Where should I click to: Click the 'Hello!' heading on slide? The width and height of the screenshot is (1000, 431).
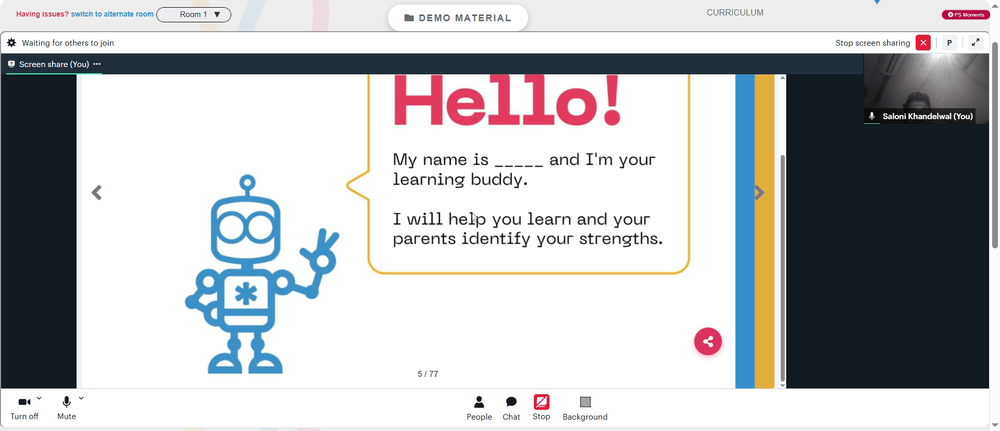tap(507, 101)
